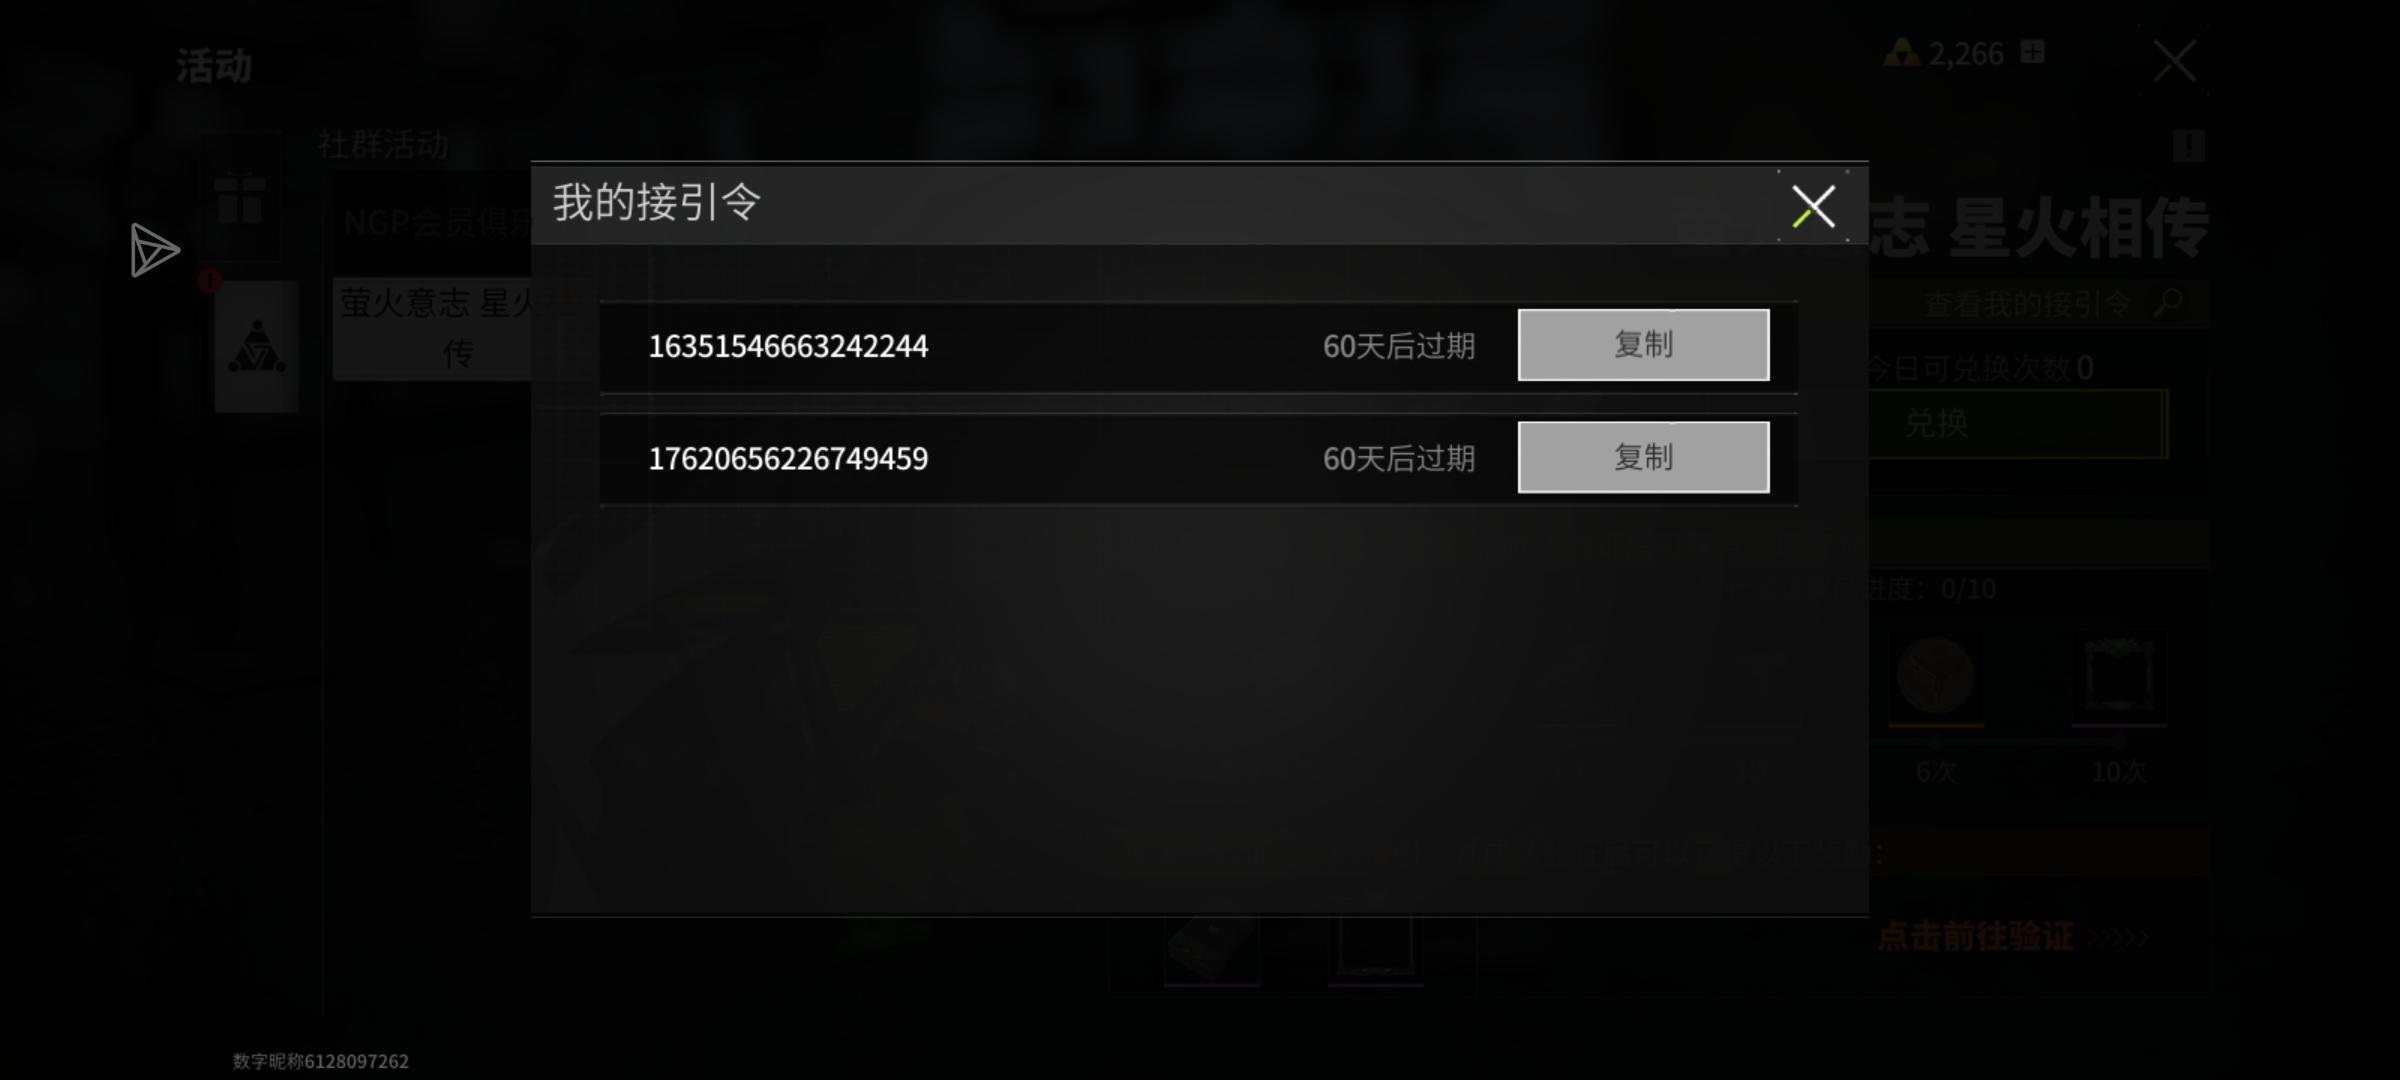Copy the code 17620656226749459
The width and height of the screenshot is (2400, 1080).
click(1643, 457)
